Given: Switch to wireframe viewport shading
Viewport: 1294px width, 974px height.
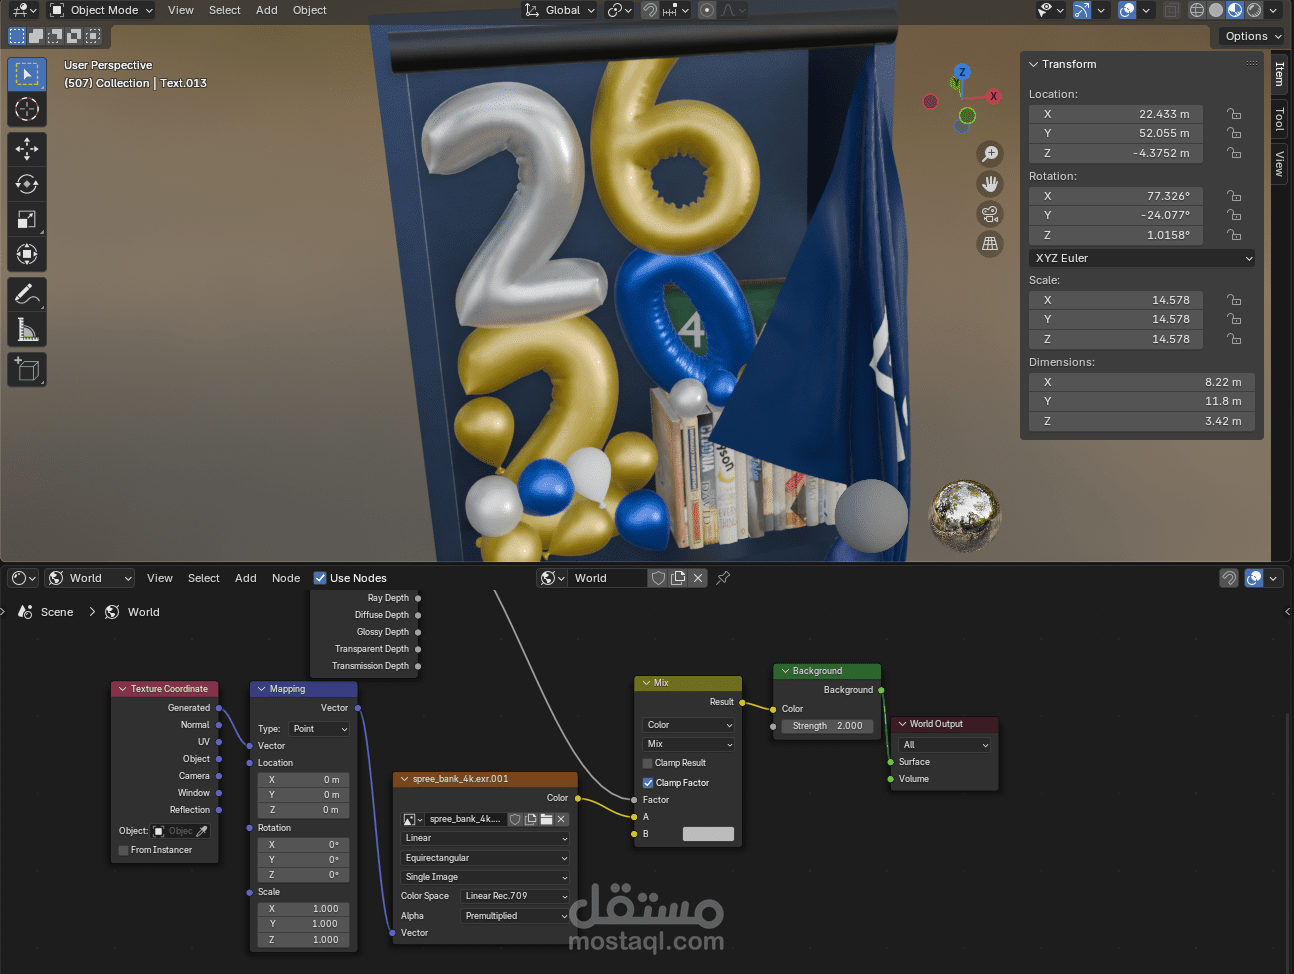Looking at the screenshot, I should 1196,10.
